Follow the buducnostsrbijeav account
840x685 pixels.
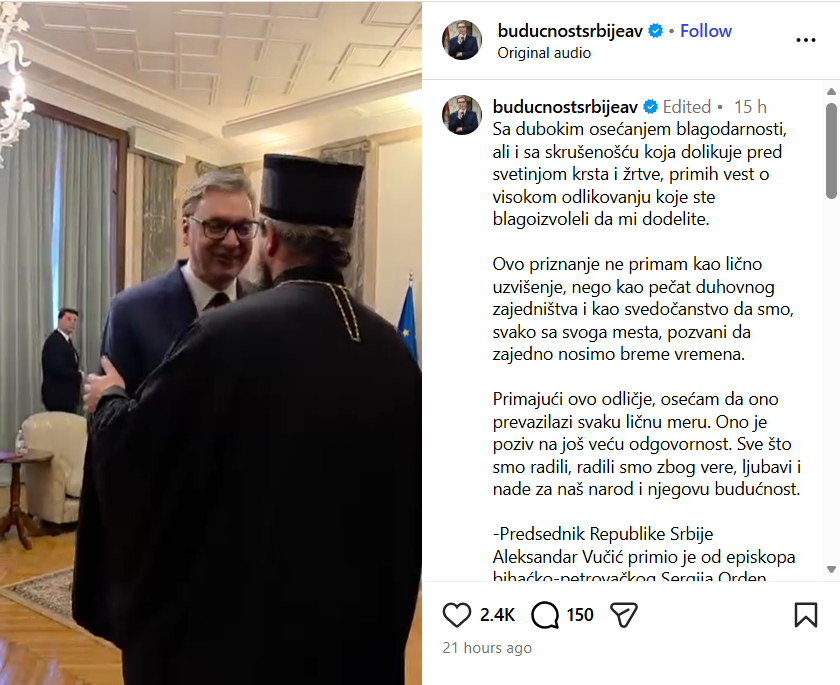706,31
